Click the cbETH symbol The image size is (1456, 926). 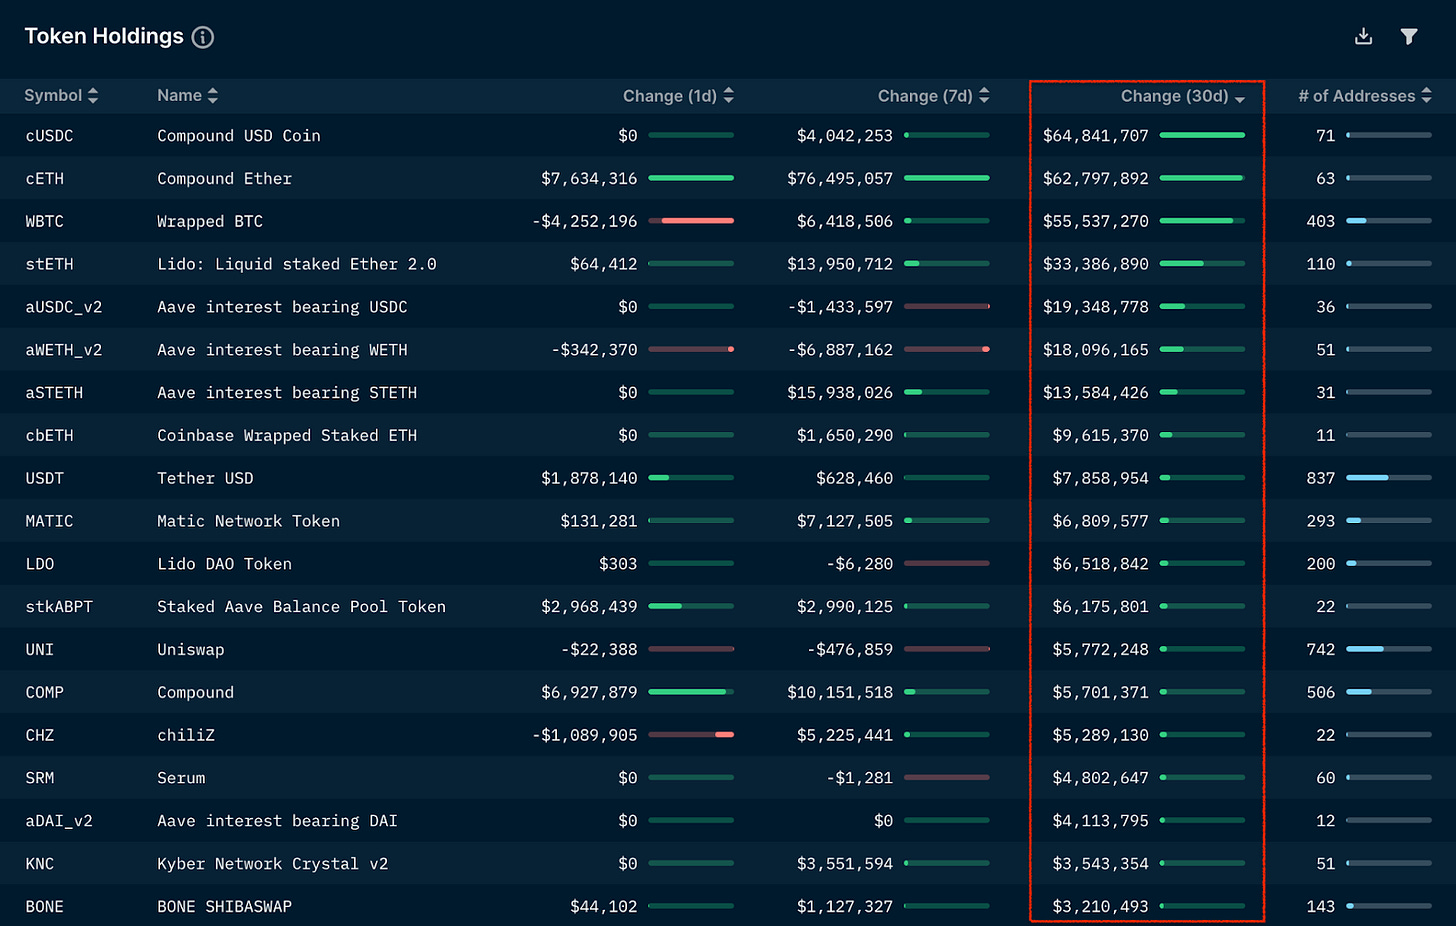pos(49,436)
